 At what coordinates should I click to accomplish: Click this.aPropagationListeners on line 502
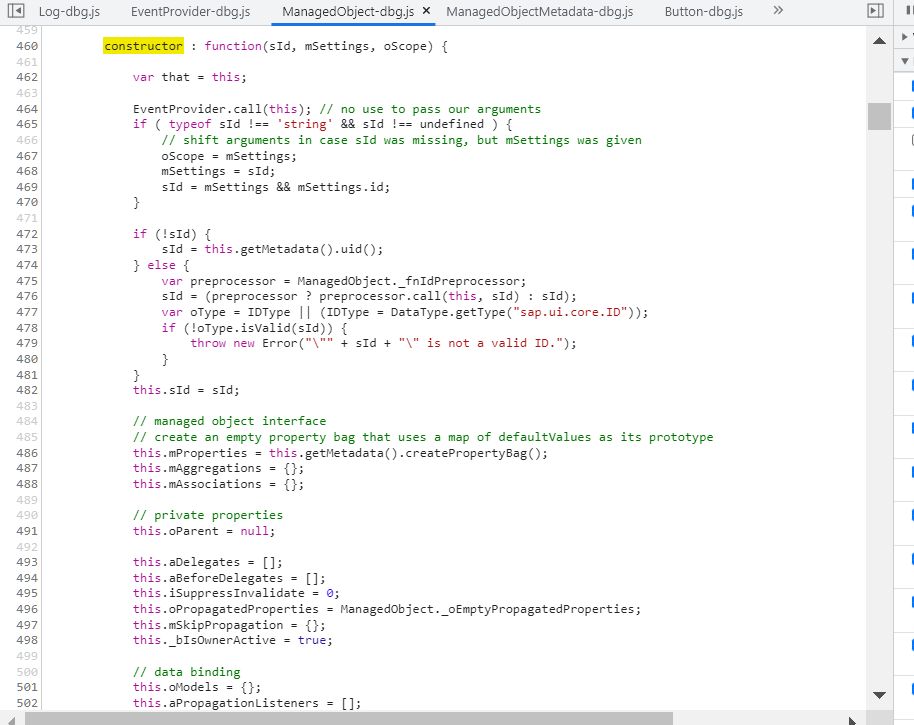[x=226, y=703]
